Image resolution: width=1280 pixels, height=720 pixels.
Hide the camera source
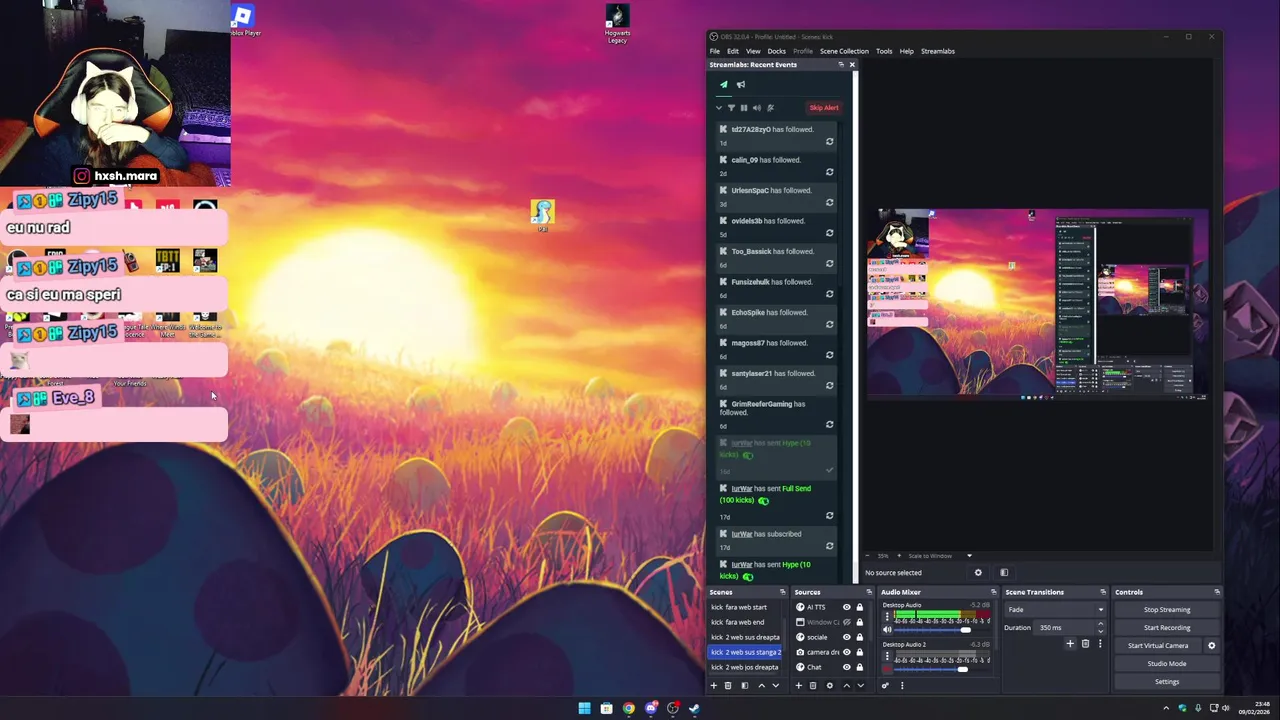coord(846,652)
